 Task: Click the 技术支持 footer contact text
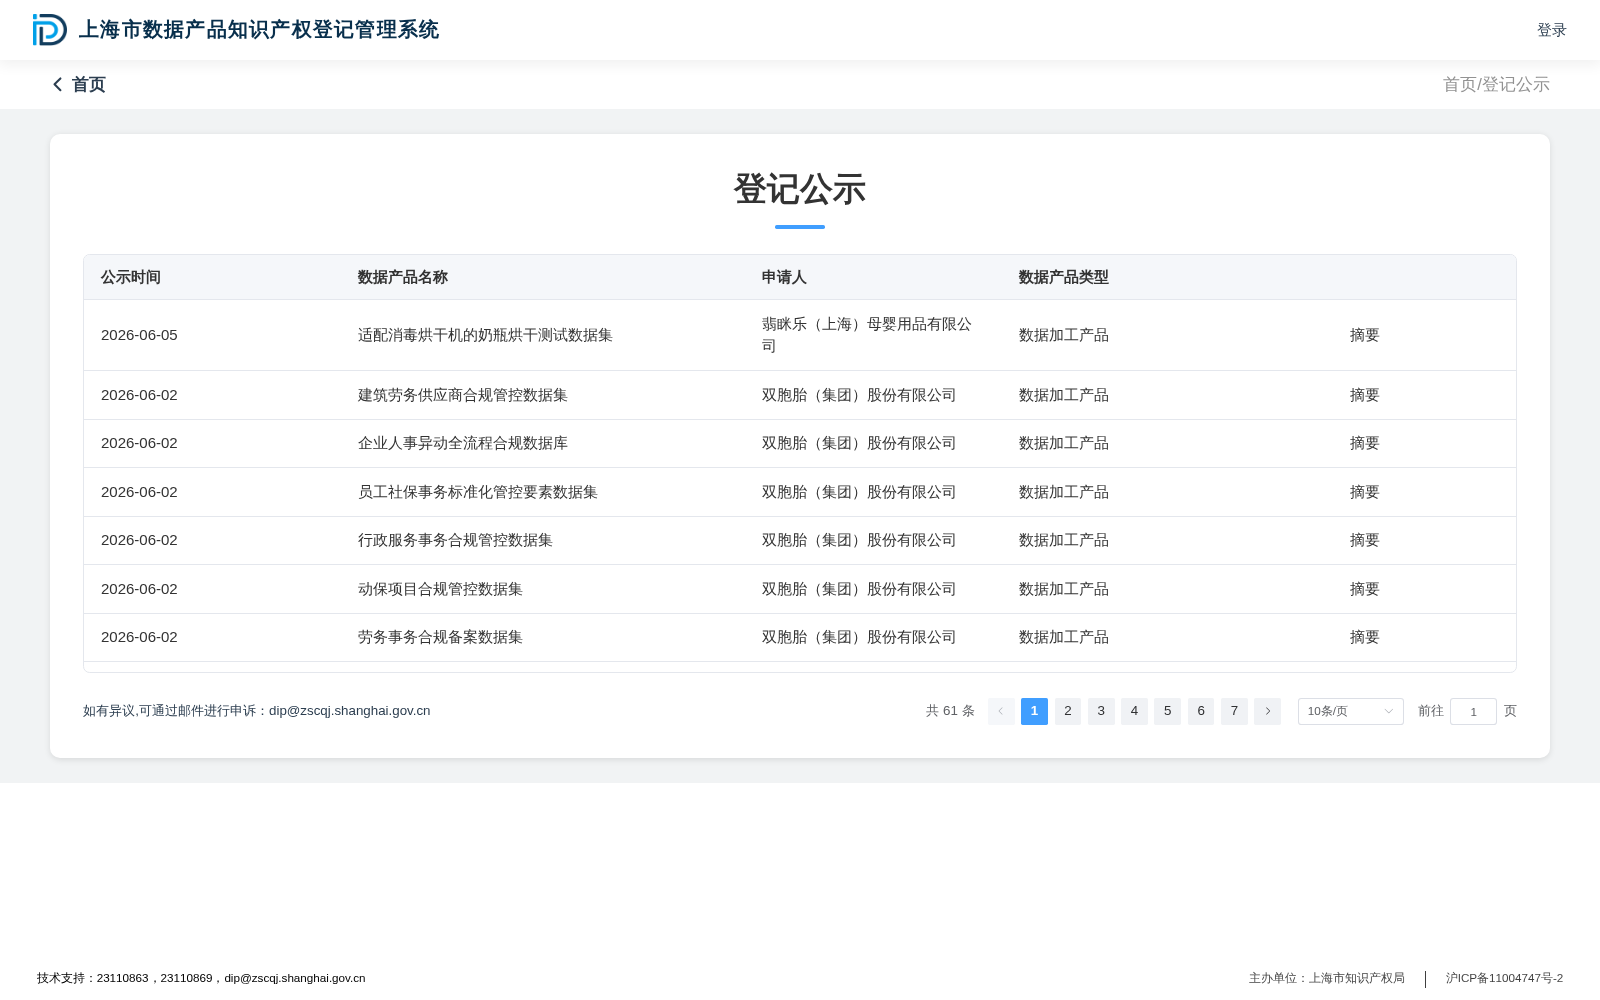(x=201, y=978)
